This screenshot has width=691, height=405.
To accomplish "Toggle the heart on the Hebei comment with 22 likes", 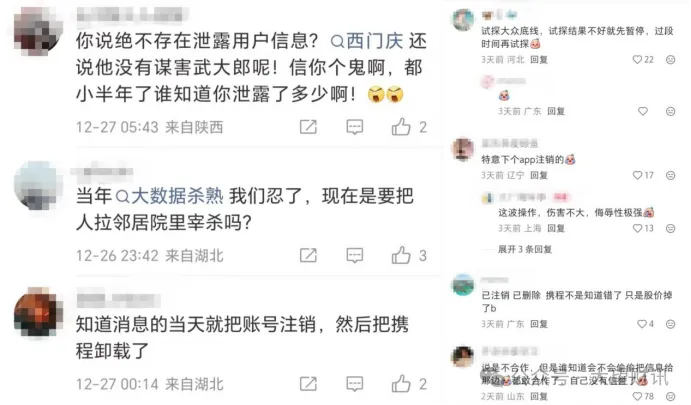I will tap(637, 59).
